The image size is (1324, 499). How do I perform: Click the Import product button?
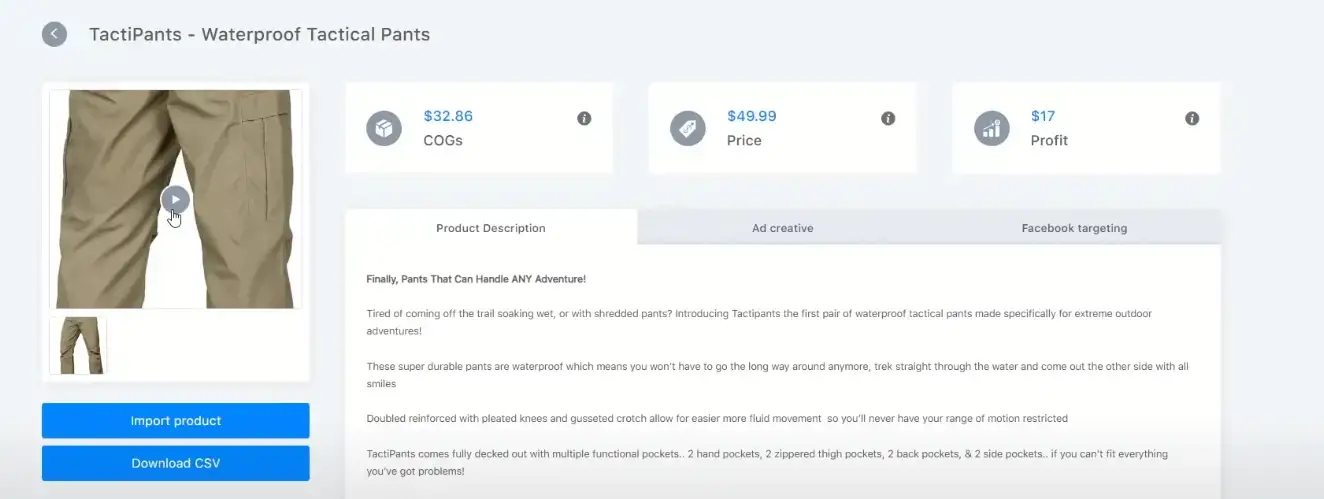176,421
